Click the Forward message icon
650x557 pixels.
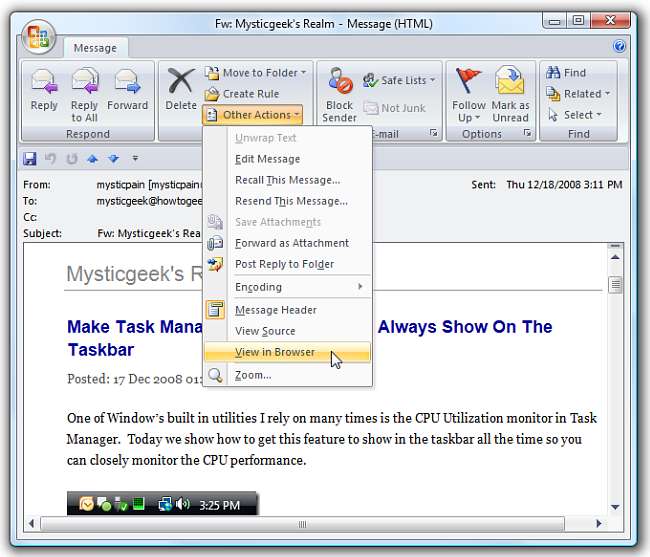[x=127, y=84]
